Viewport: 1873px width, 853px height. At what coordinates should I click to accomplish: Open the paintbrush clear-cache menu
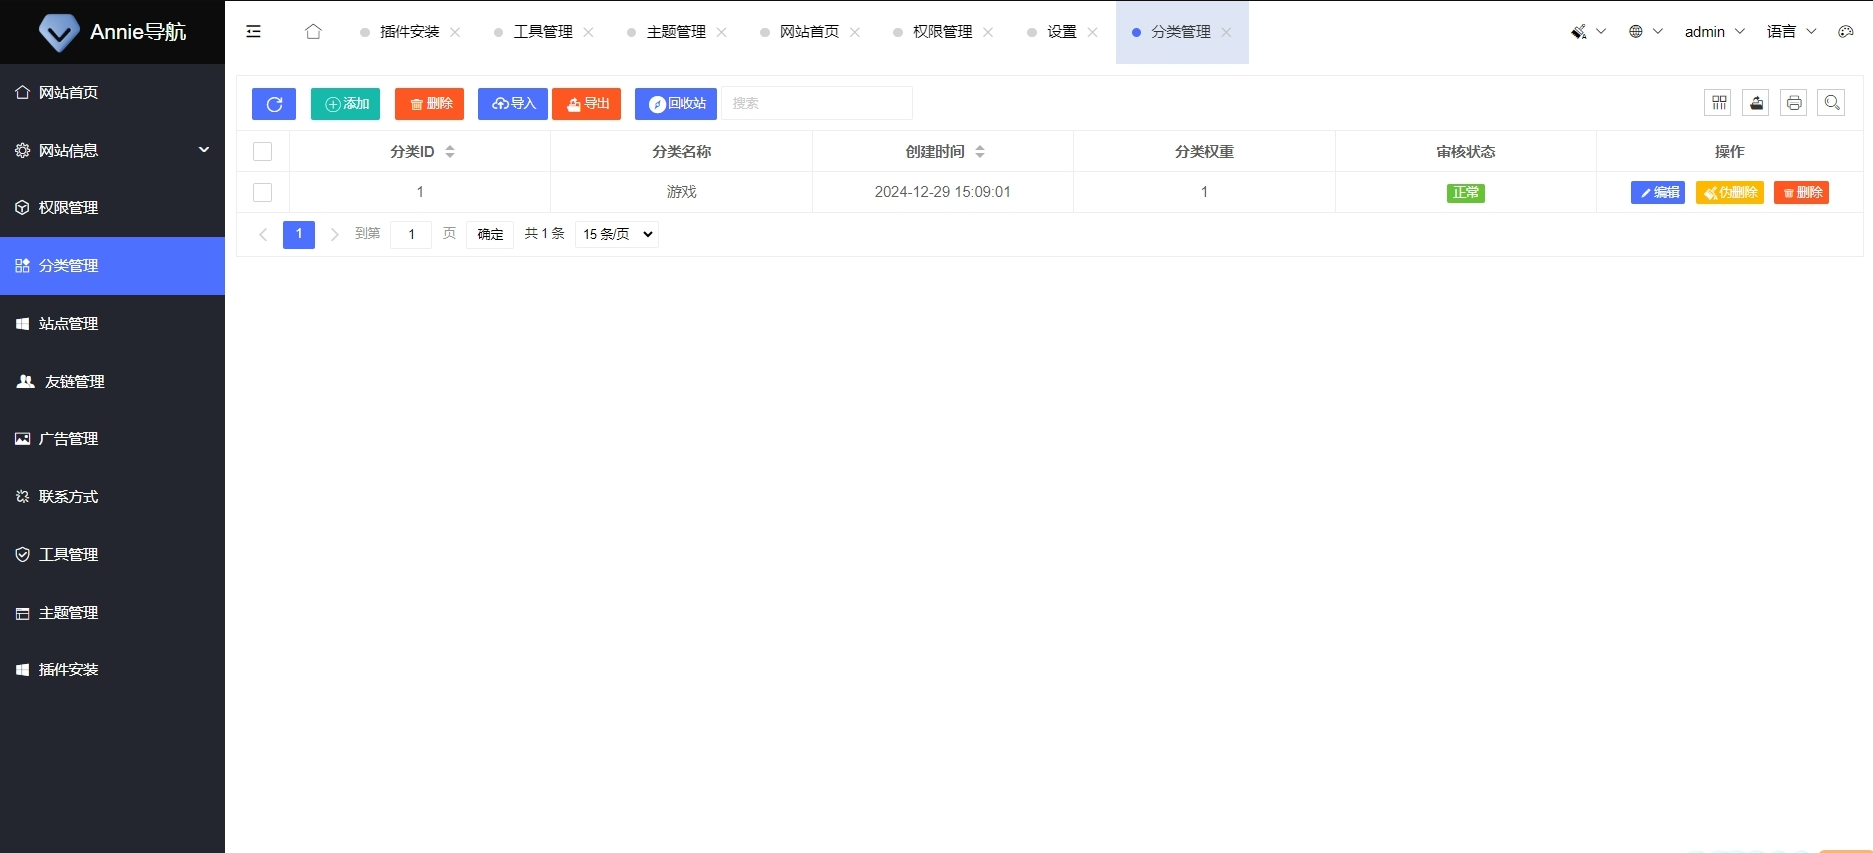[1588, 32]
